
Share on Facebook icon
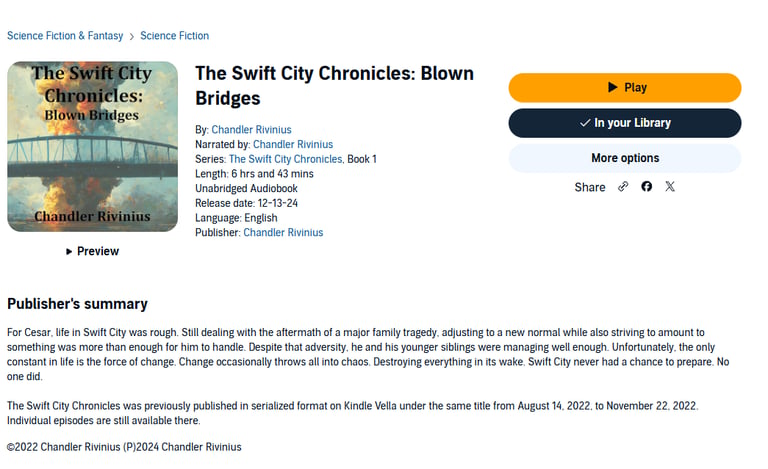click(647, 187)
